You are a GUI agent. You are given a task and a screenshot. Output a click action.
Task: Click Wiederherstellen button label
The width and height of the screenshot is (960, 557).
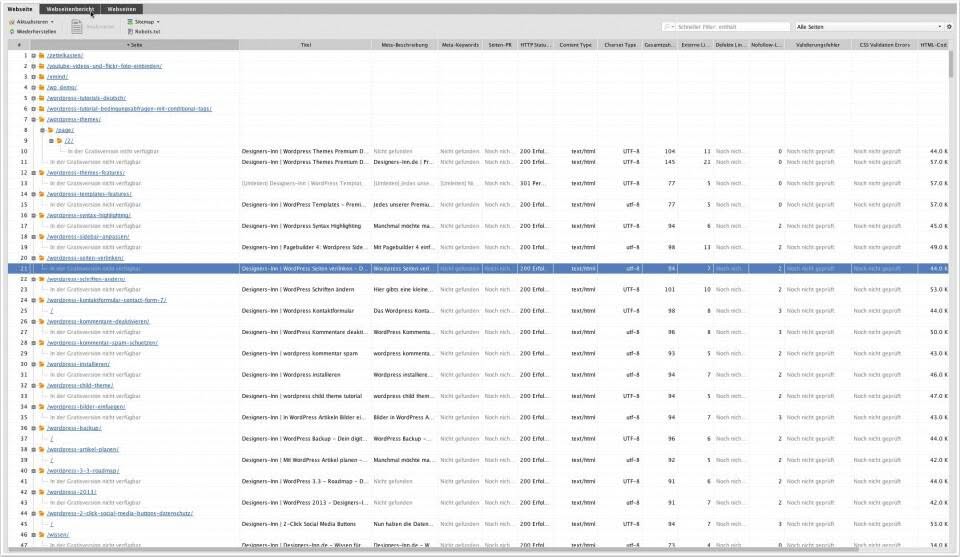pyautogui.click(x=36, y=31)
